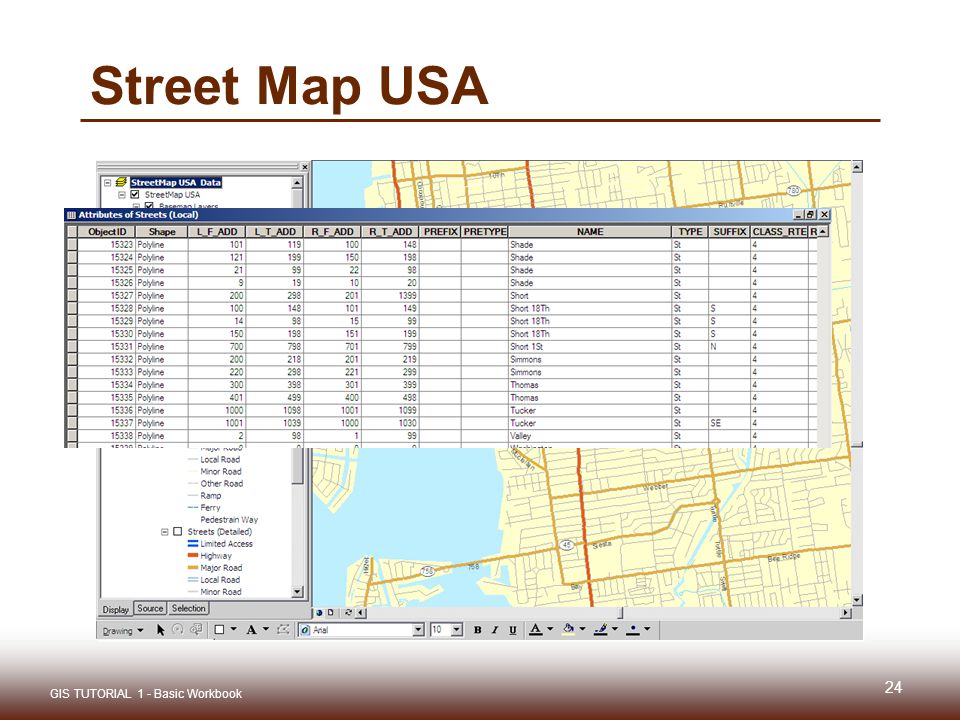
Task: Click the Zoom to Selected Elements icon
Action: (x=196, y=629)
